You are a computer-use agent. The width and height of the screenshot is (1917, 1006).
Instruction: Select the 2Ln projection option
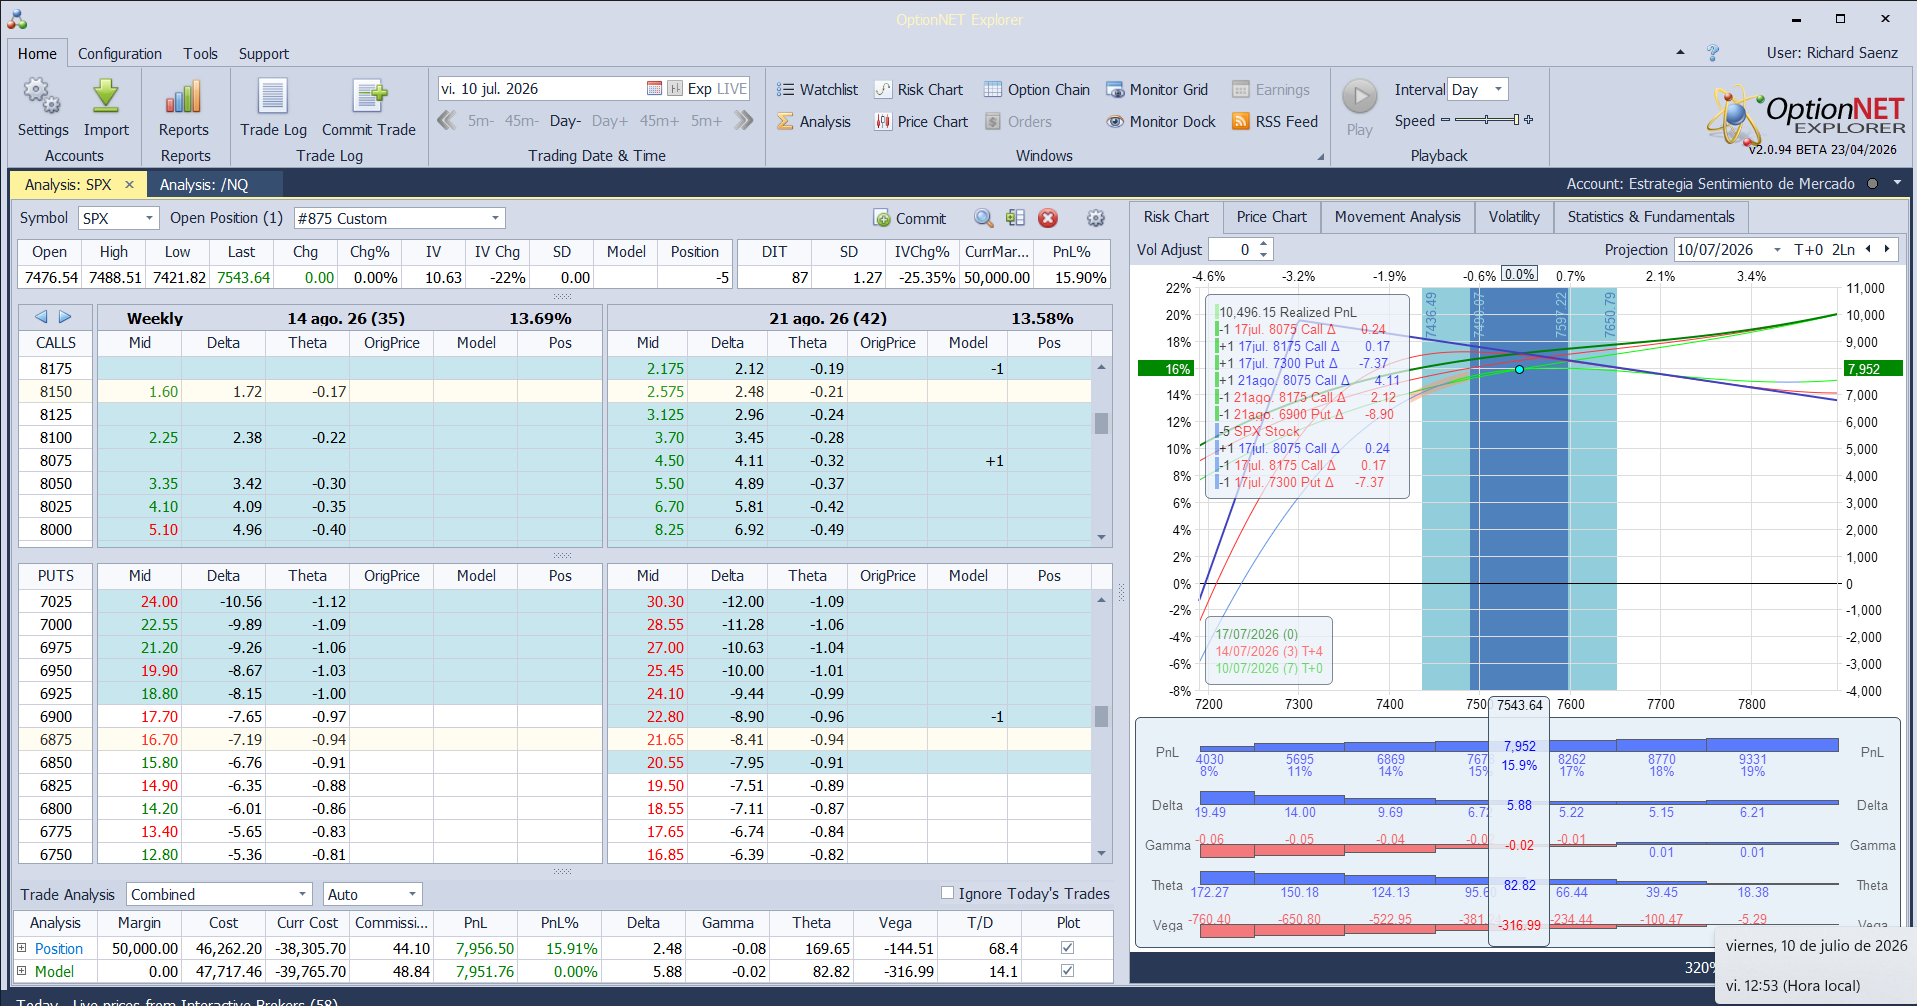pyautogui.click(x=1843, y=250)
